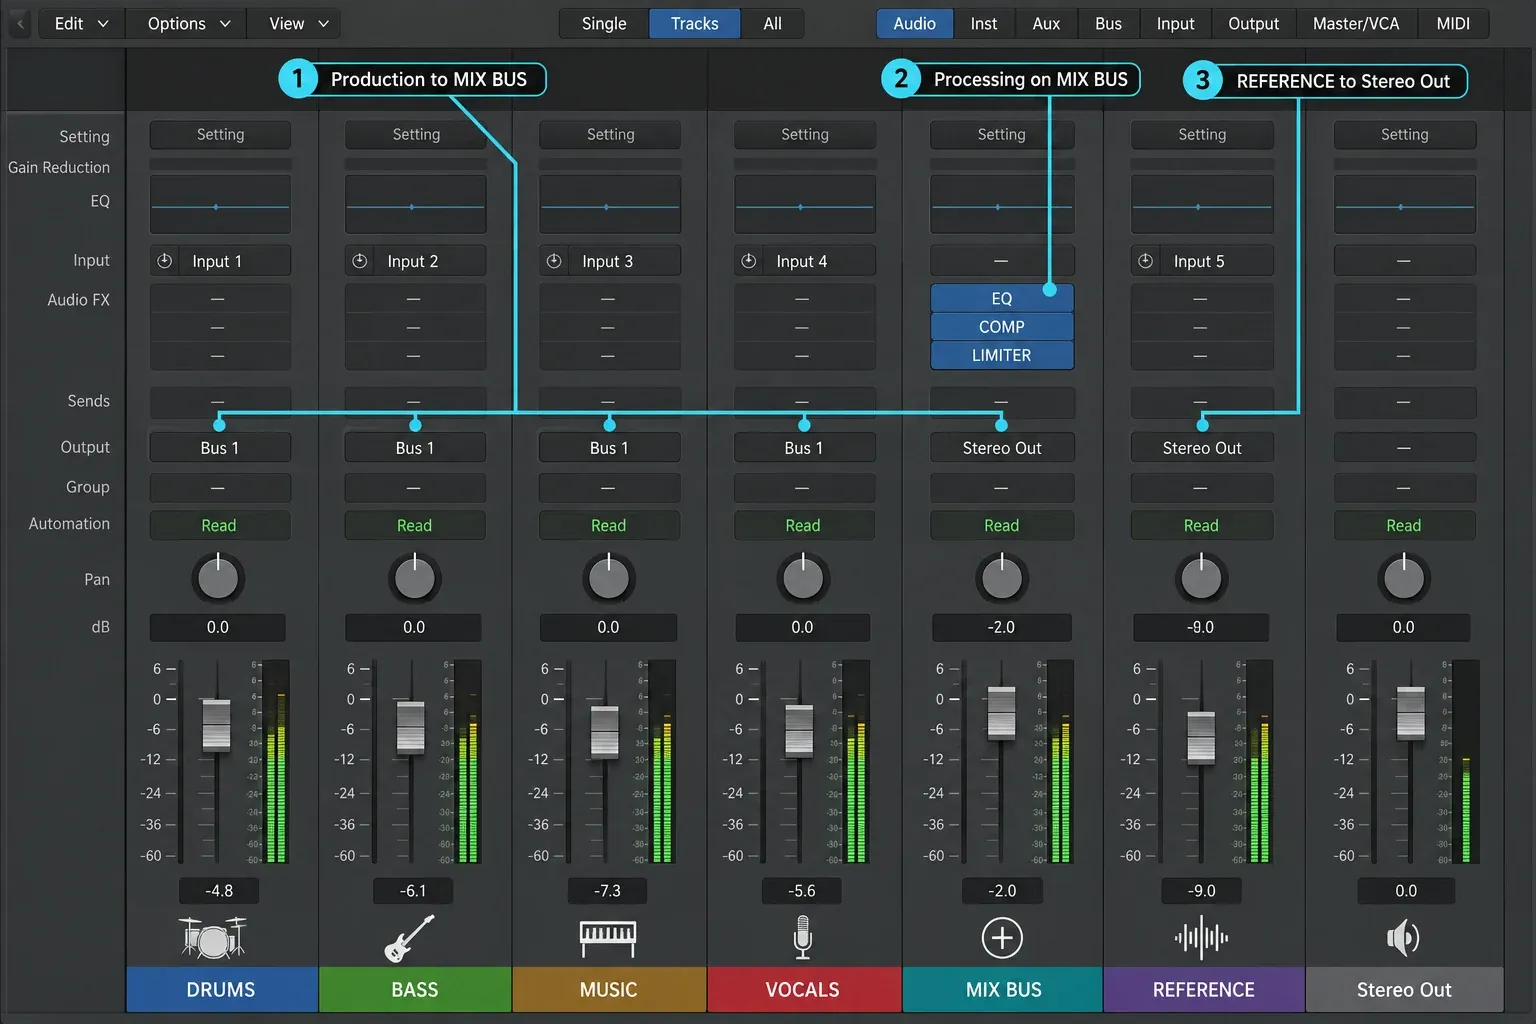This screenshot has width=1536, height=1024.
Task: Click the DRUMS drum kit icon
Action: tap(213, 938)
